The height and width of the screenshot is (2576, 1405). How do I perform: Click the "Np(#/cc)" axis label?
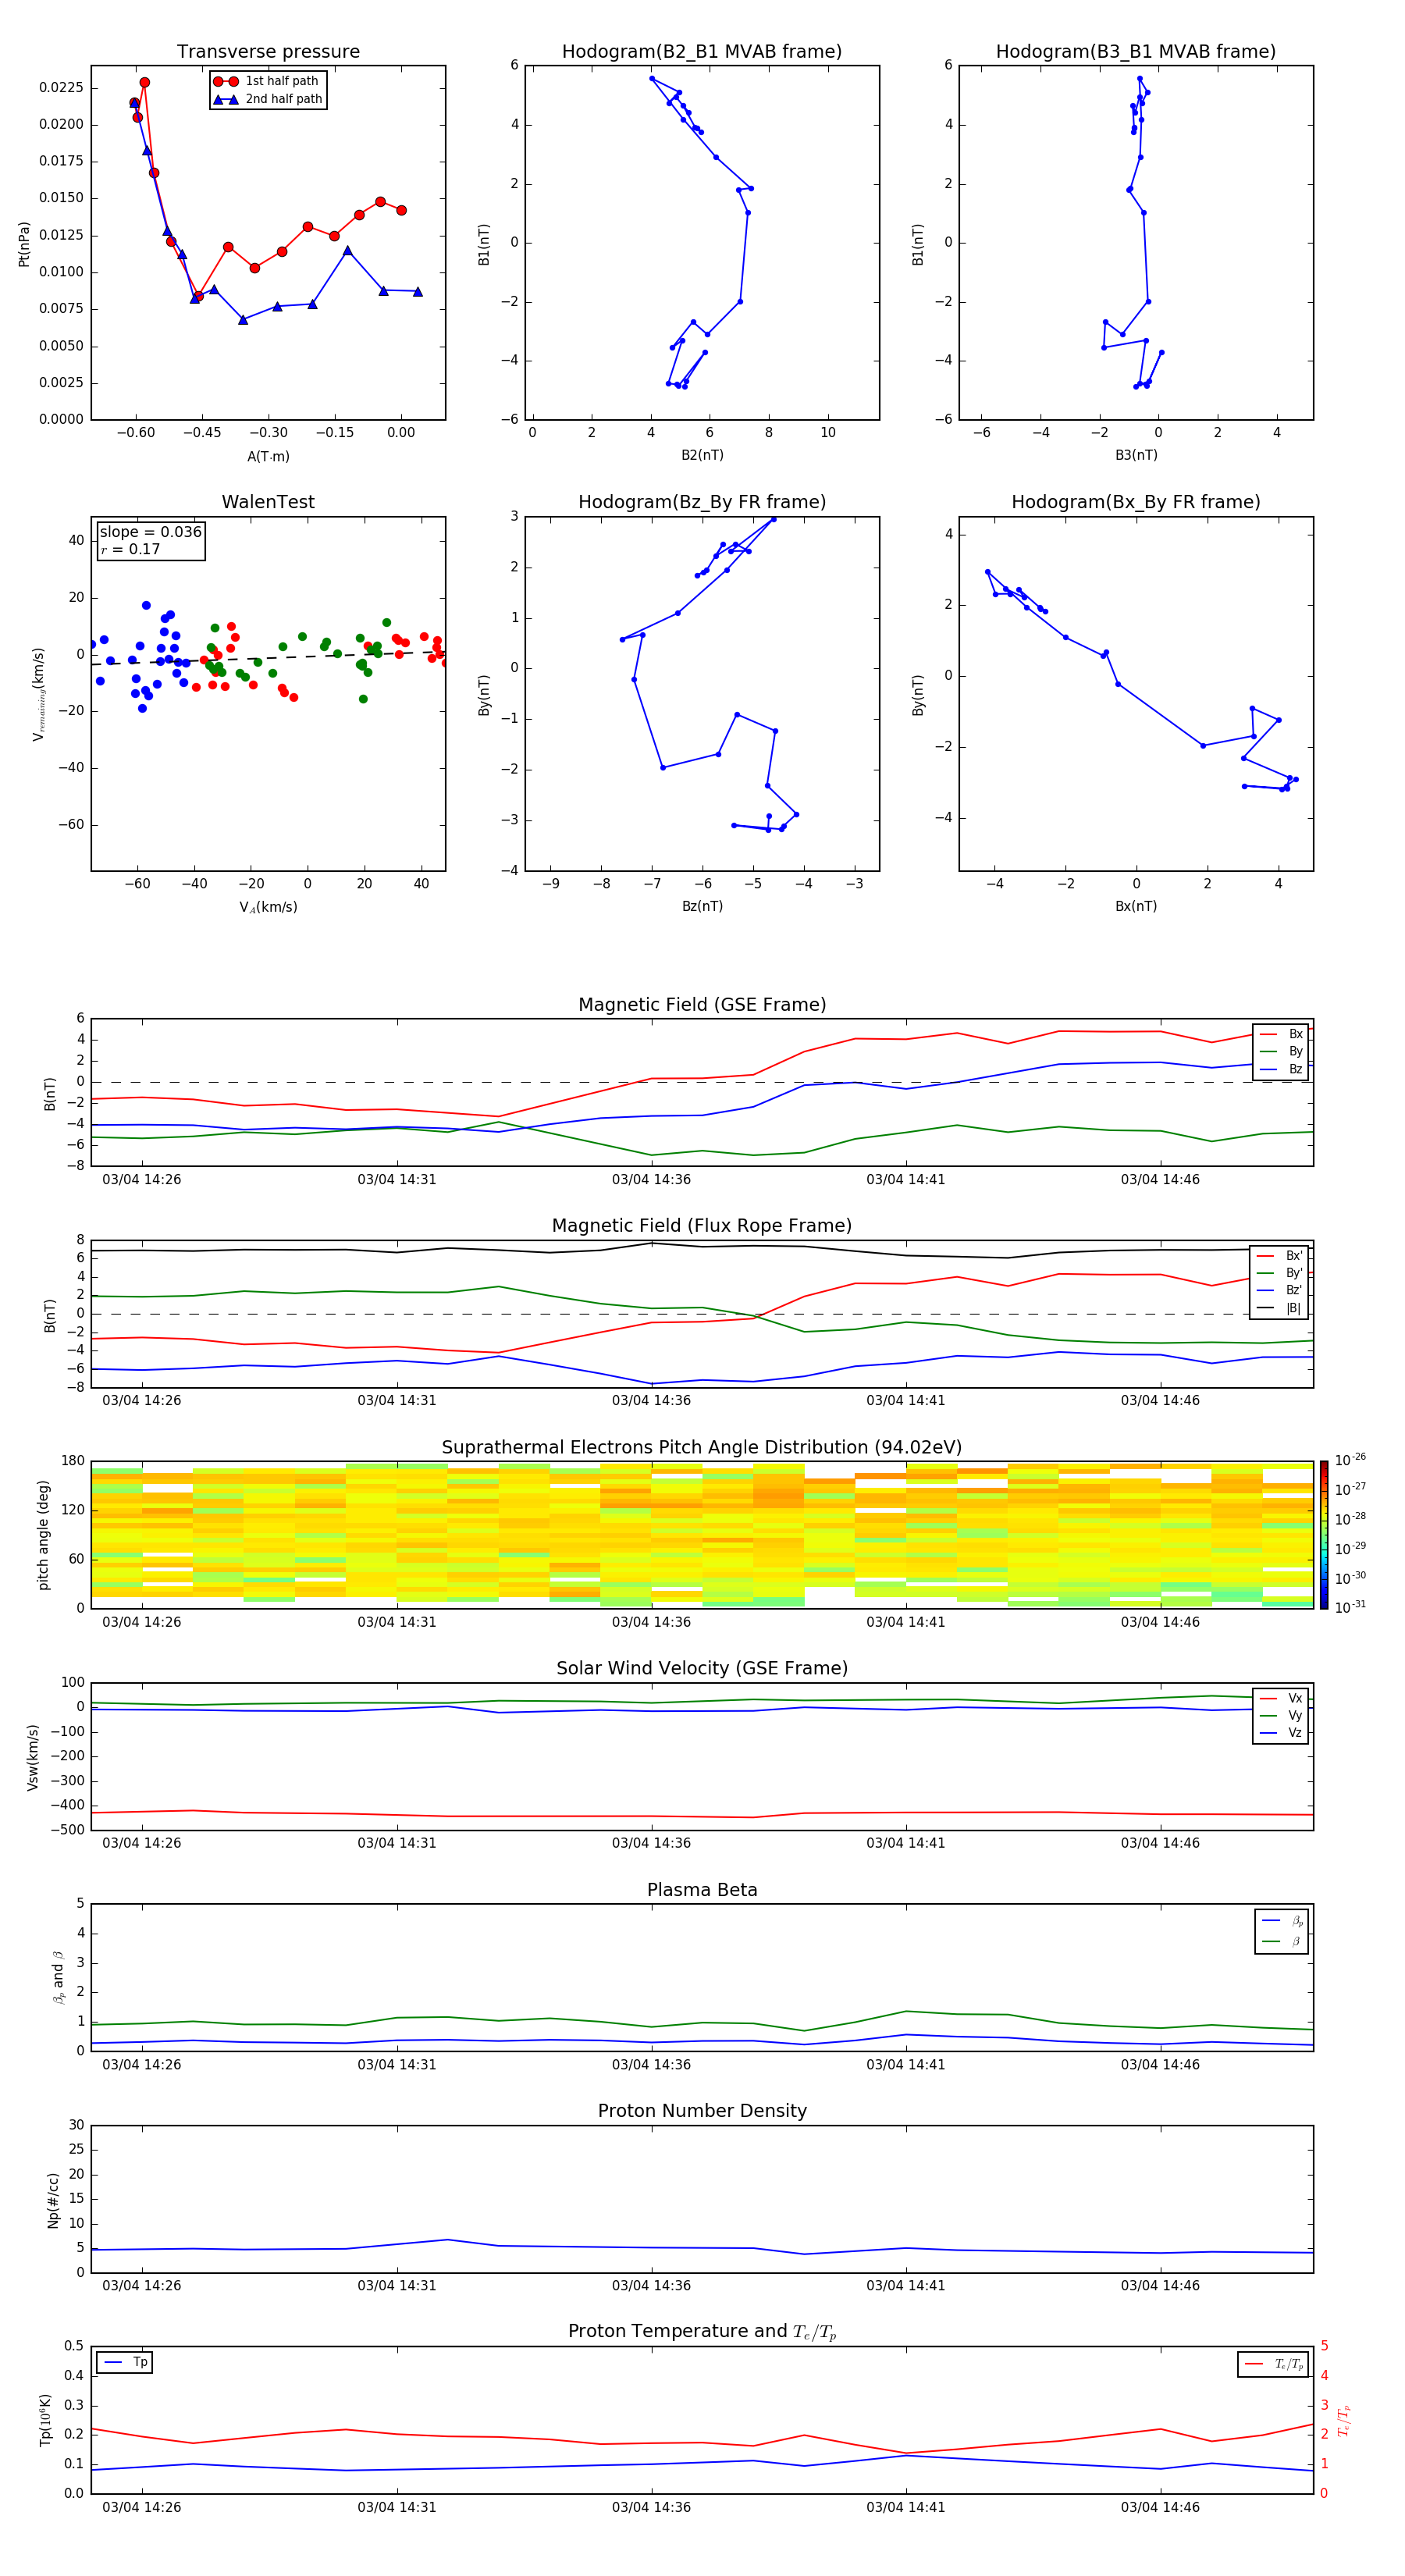53,2200
